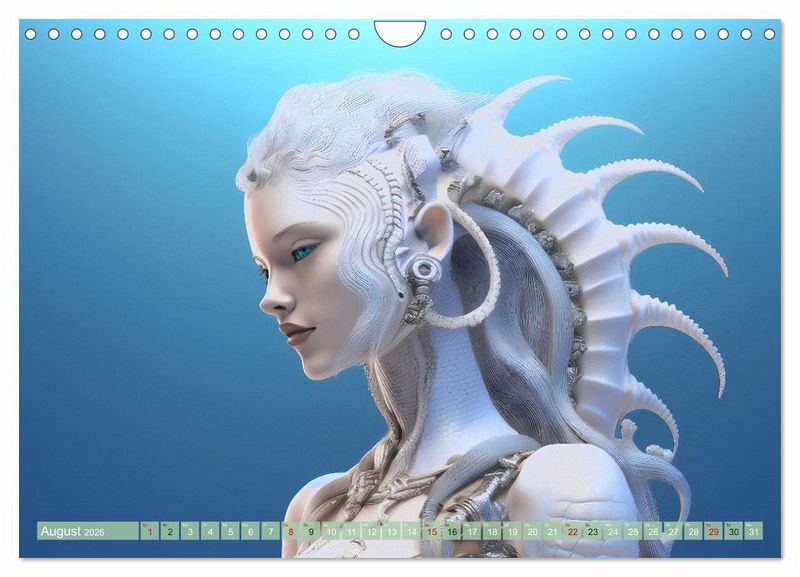The image size is (800, 577).
Task: Select red-numbered day 15
Action: click(432, 532)
